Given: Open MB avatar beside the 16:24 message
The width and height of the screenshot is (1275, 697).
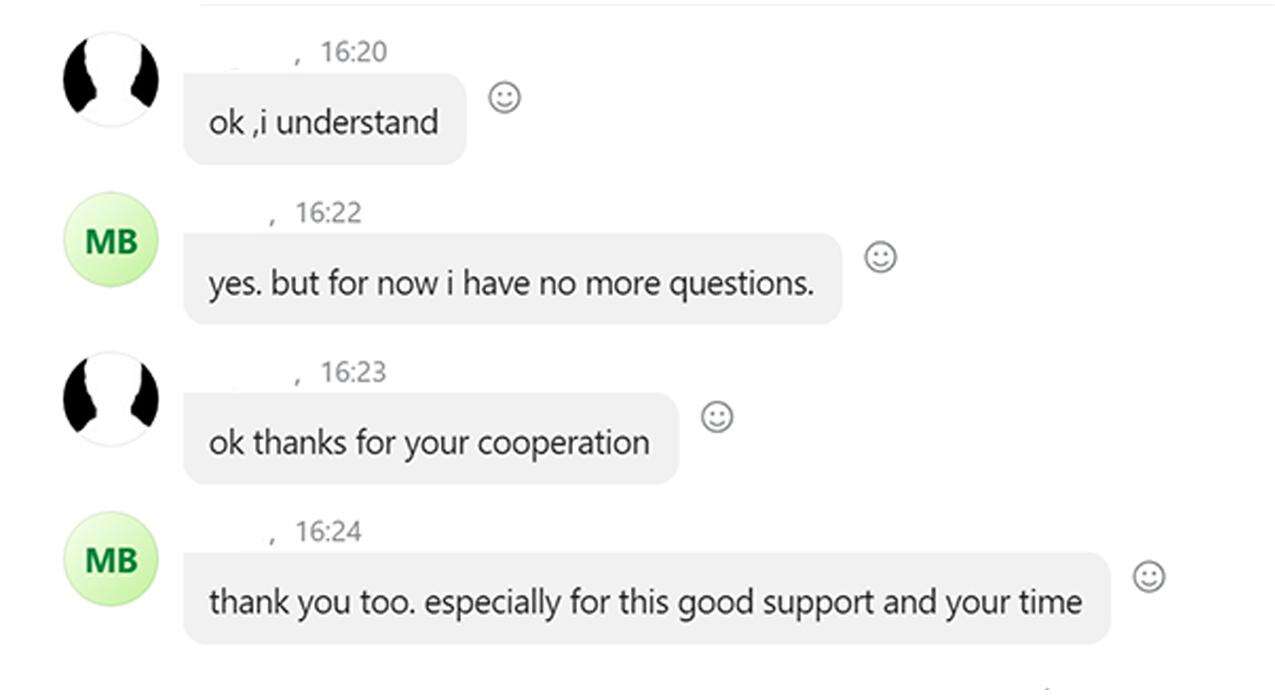Looking at the screenshot, I should click(x=111, y=559).
